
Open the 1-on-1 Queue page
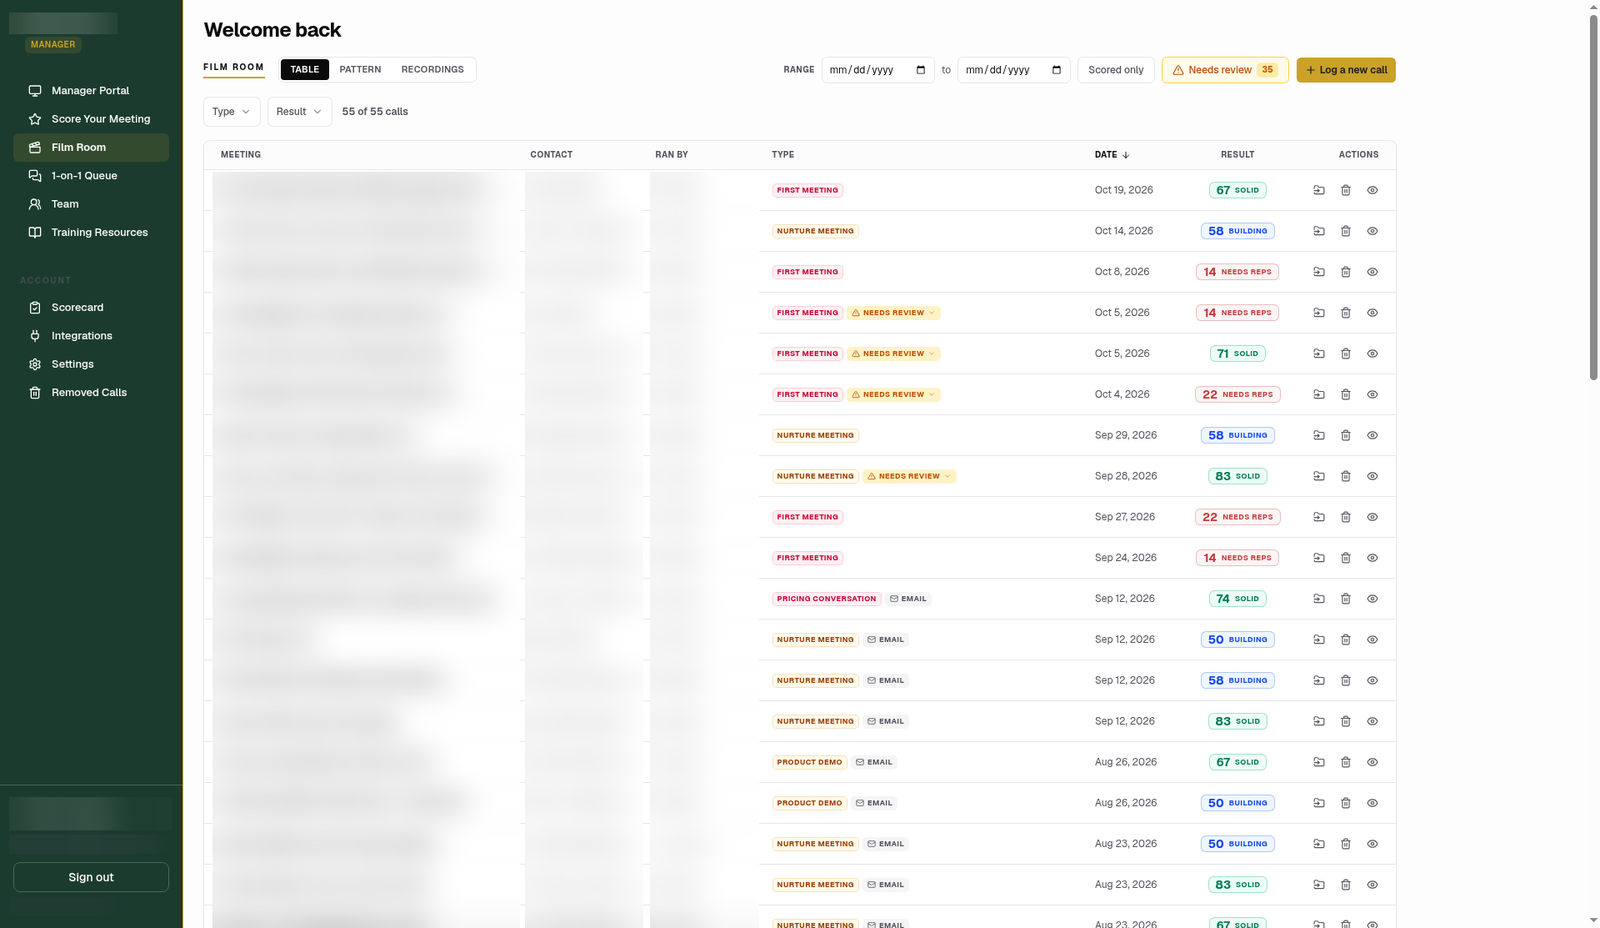[x=91, y=176]
